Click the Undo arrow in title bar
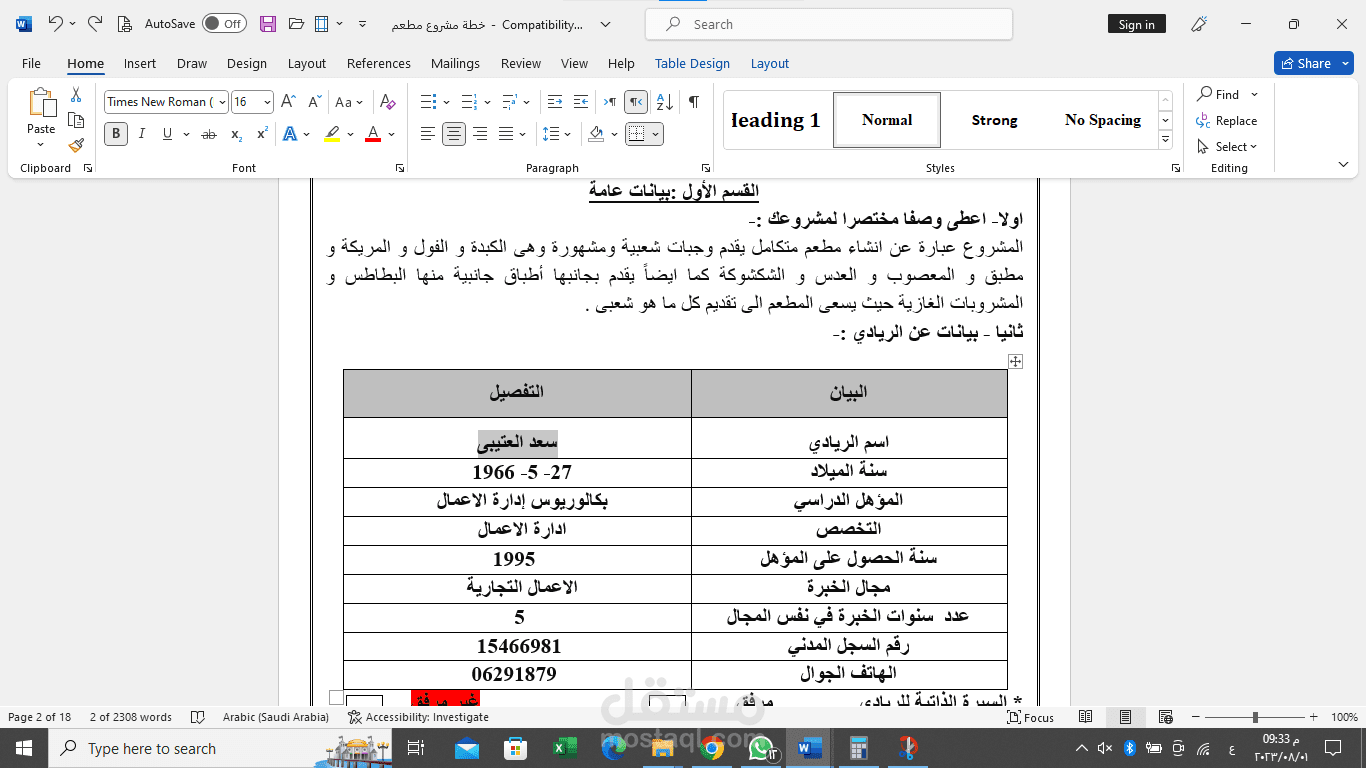1366x768 pixels. pyautogui.click(x=56, y=24)
